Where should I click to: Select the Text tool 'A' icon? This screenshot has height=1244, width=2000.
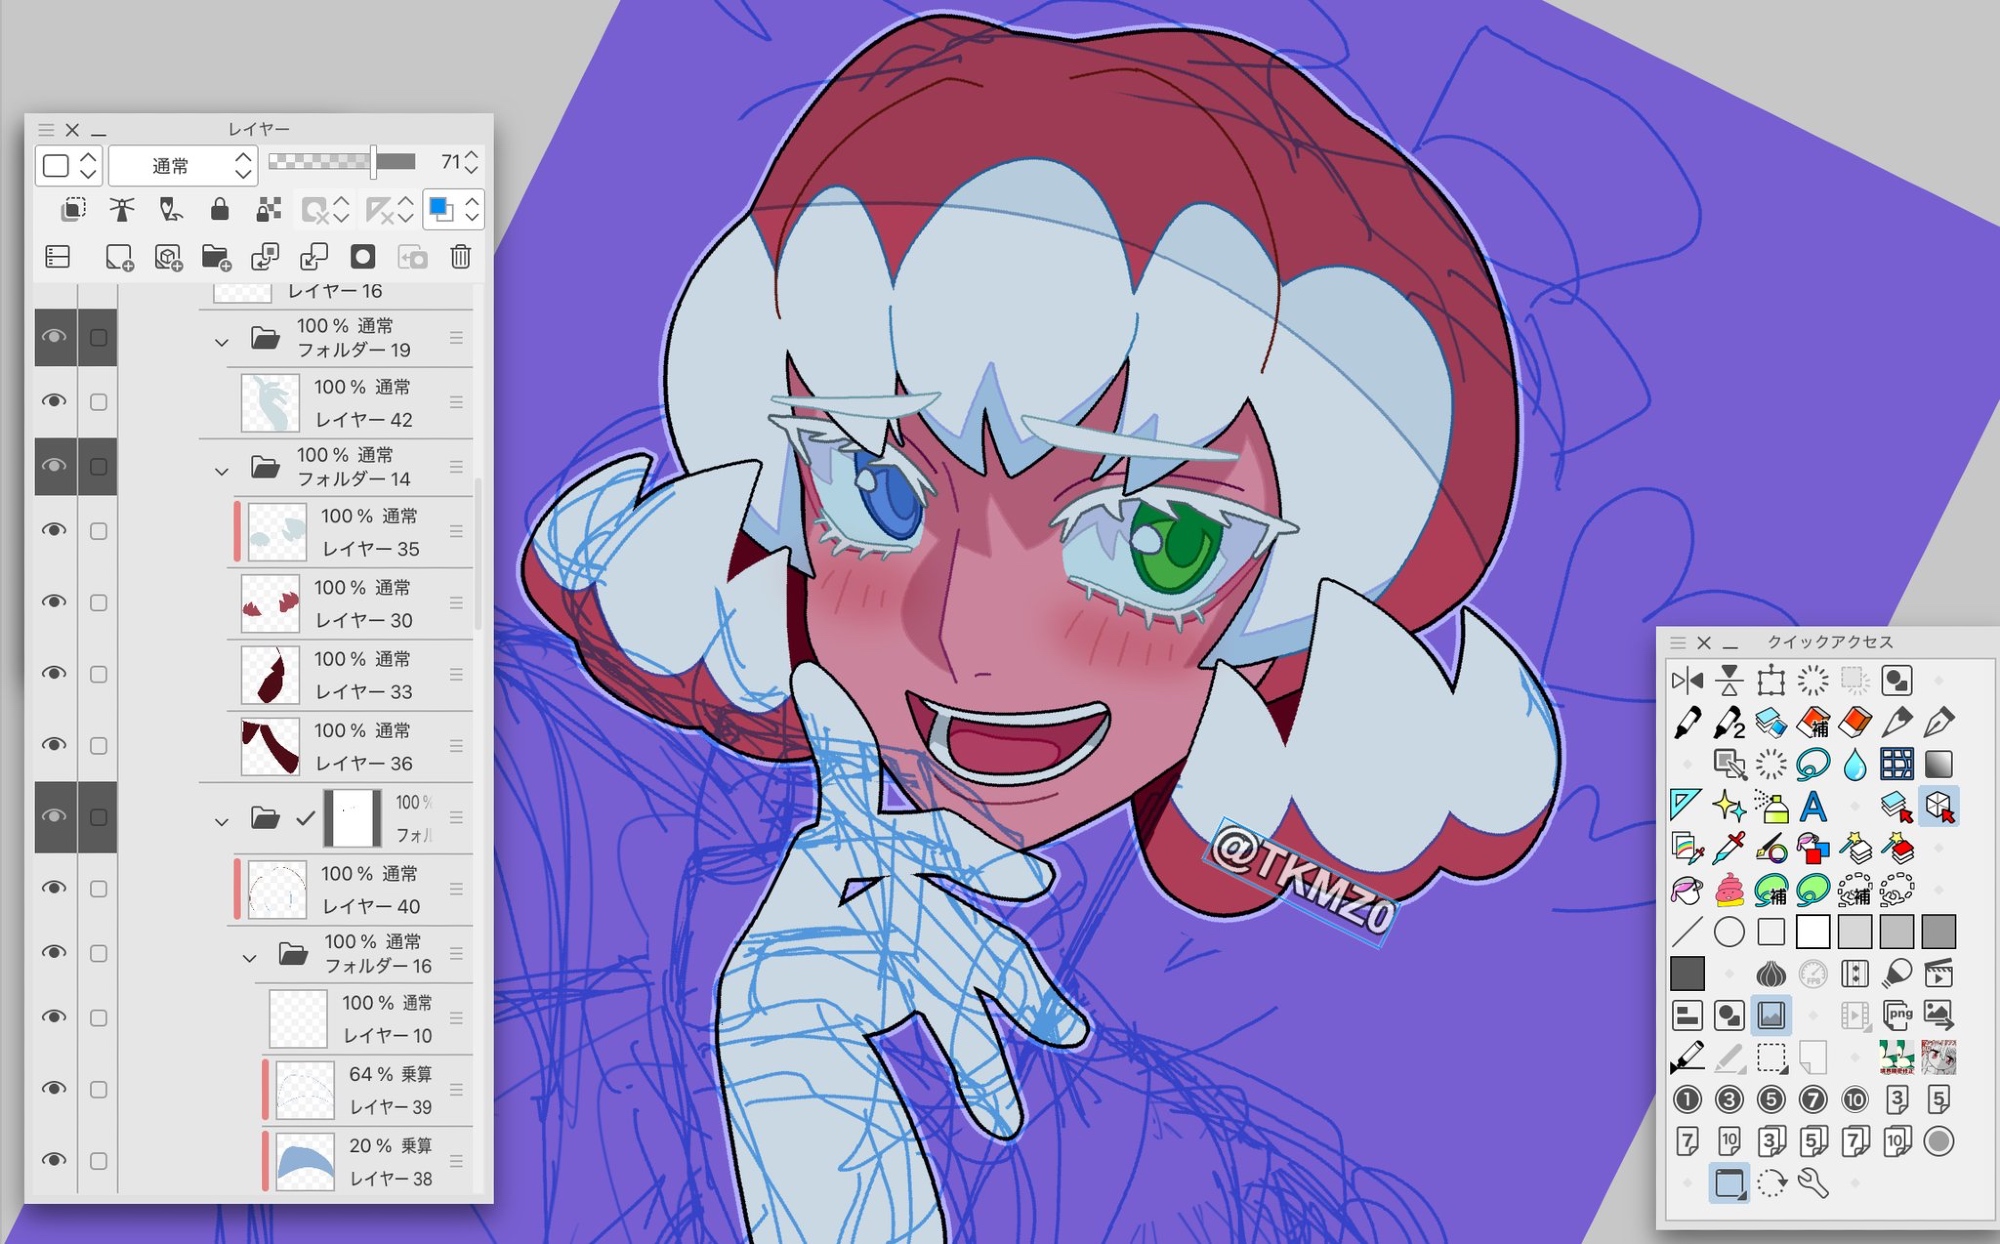pyautogui.click(x=1813, y=805)
